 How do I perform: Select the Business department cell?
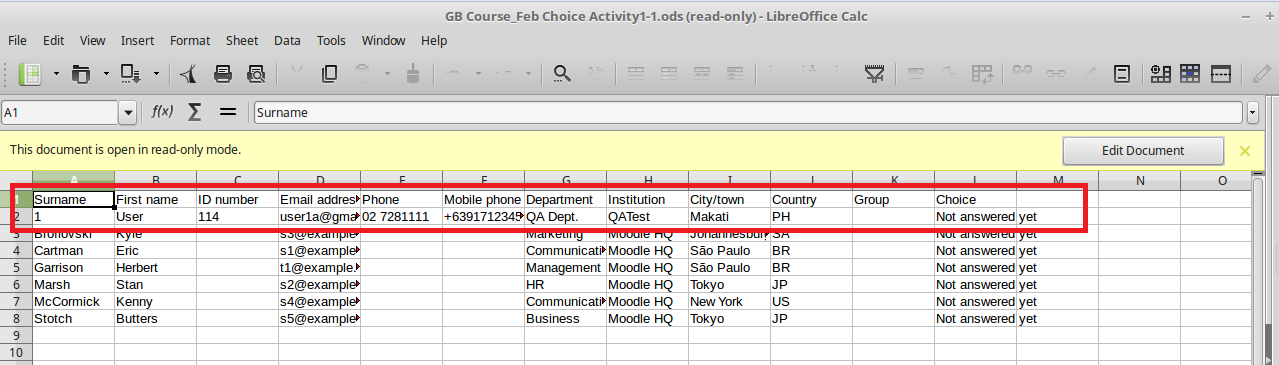pyautogui.click(x=565, y=319)
